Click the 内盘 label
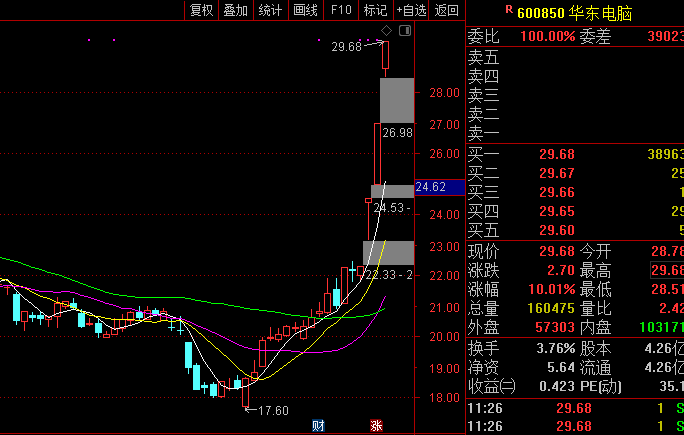The width and height of the screenshot is (684, 435). (595, 328)
